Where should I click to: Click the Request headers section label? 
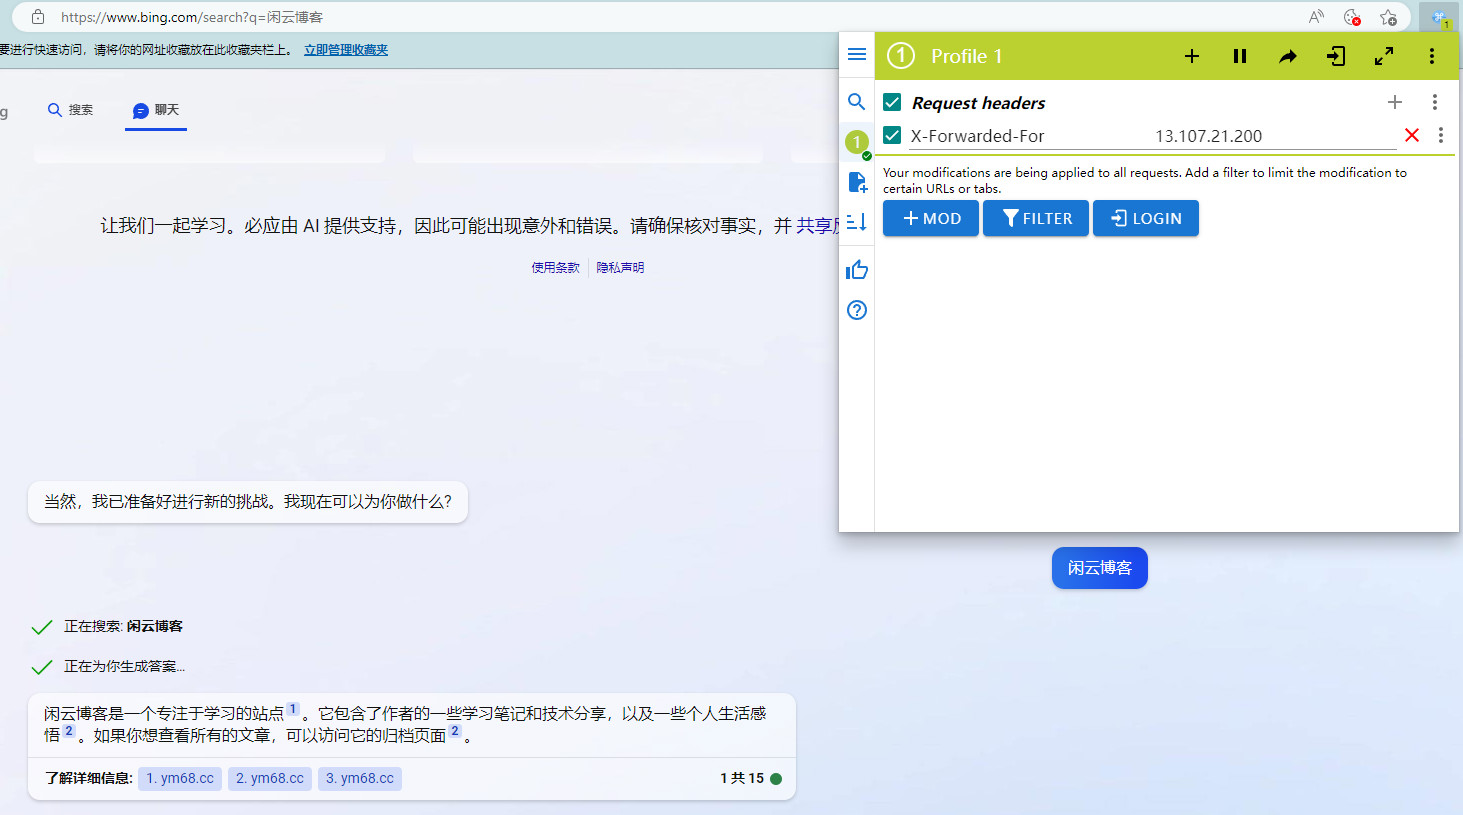click(x=978, y=103)
